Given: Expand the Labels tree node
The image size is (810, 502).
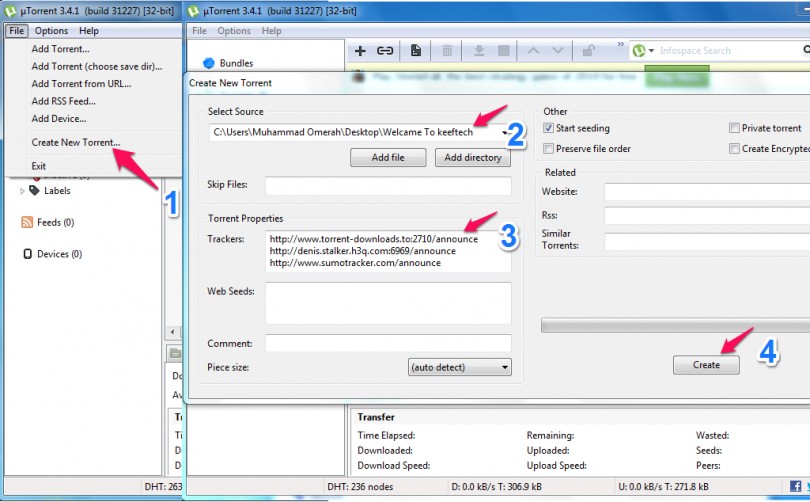Looking at the screenshot, I should (22, 191).
